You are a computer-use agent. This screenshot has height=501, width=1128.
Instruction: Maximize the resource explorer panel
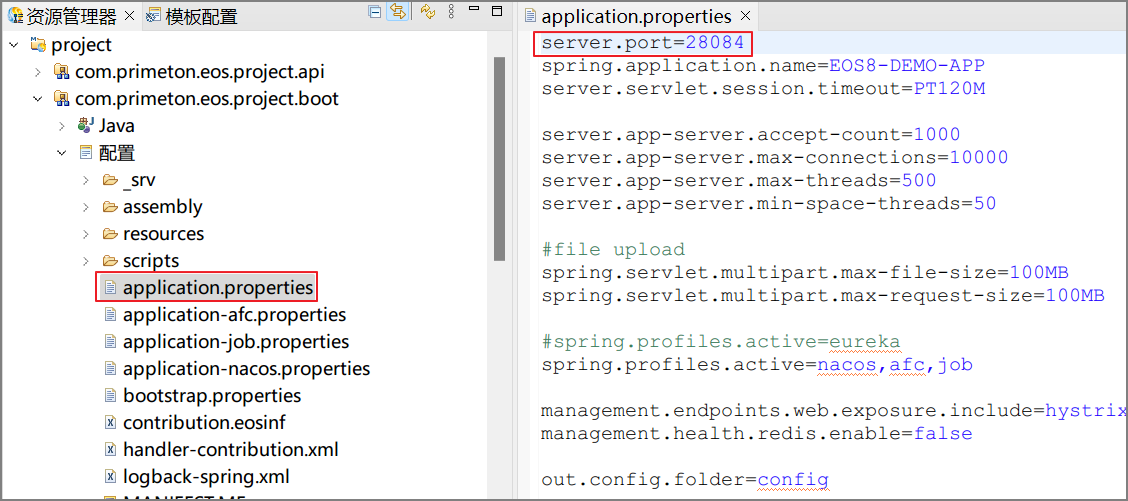tap(497, 11)
